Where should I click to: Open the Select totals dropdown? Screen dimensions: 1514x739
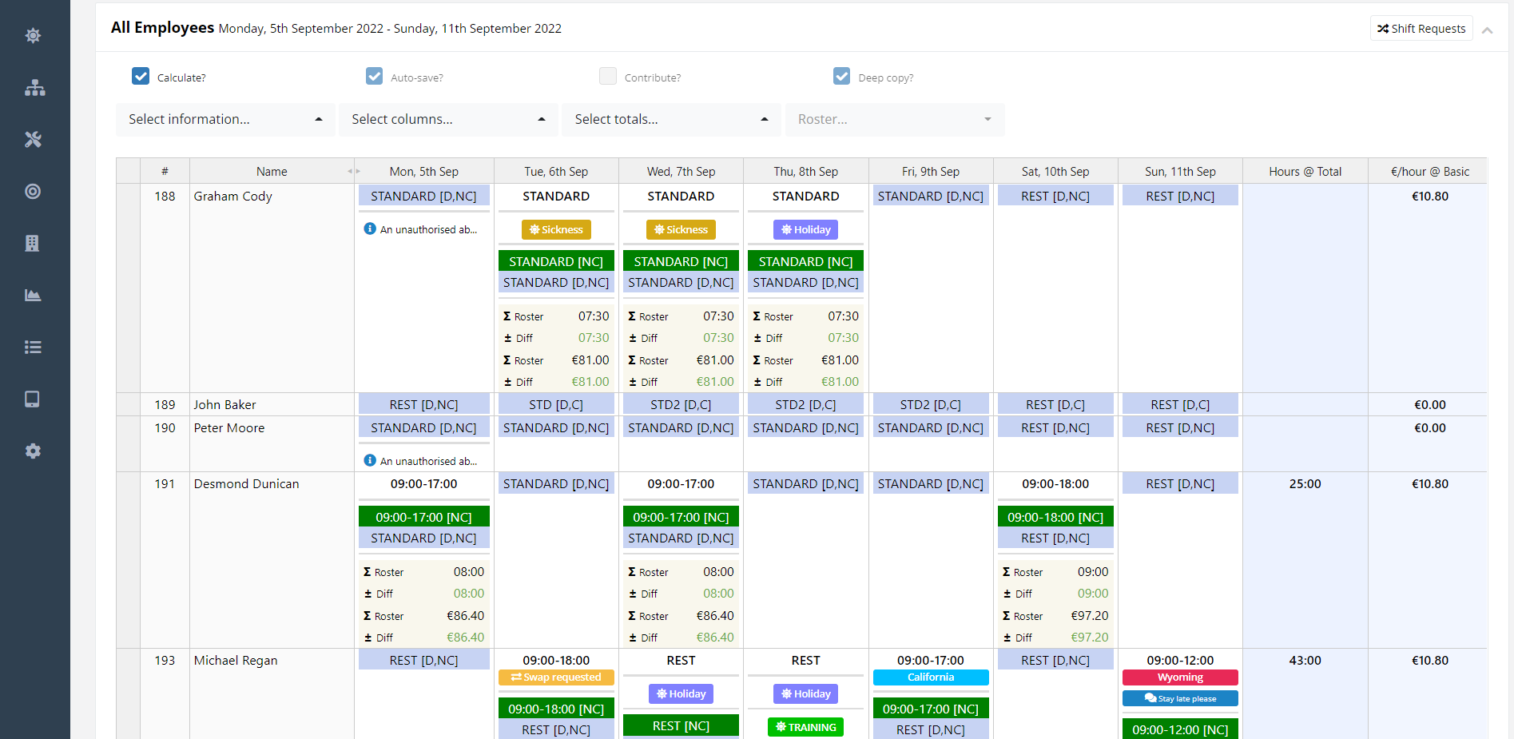pos(671,119)
